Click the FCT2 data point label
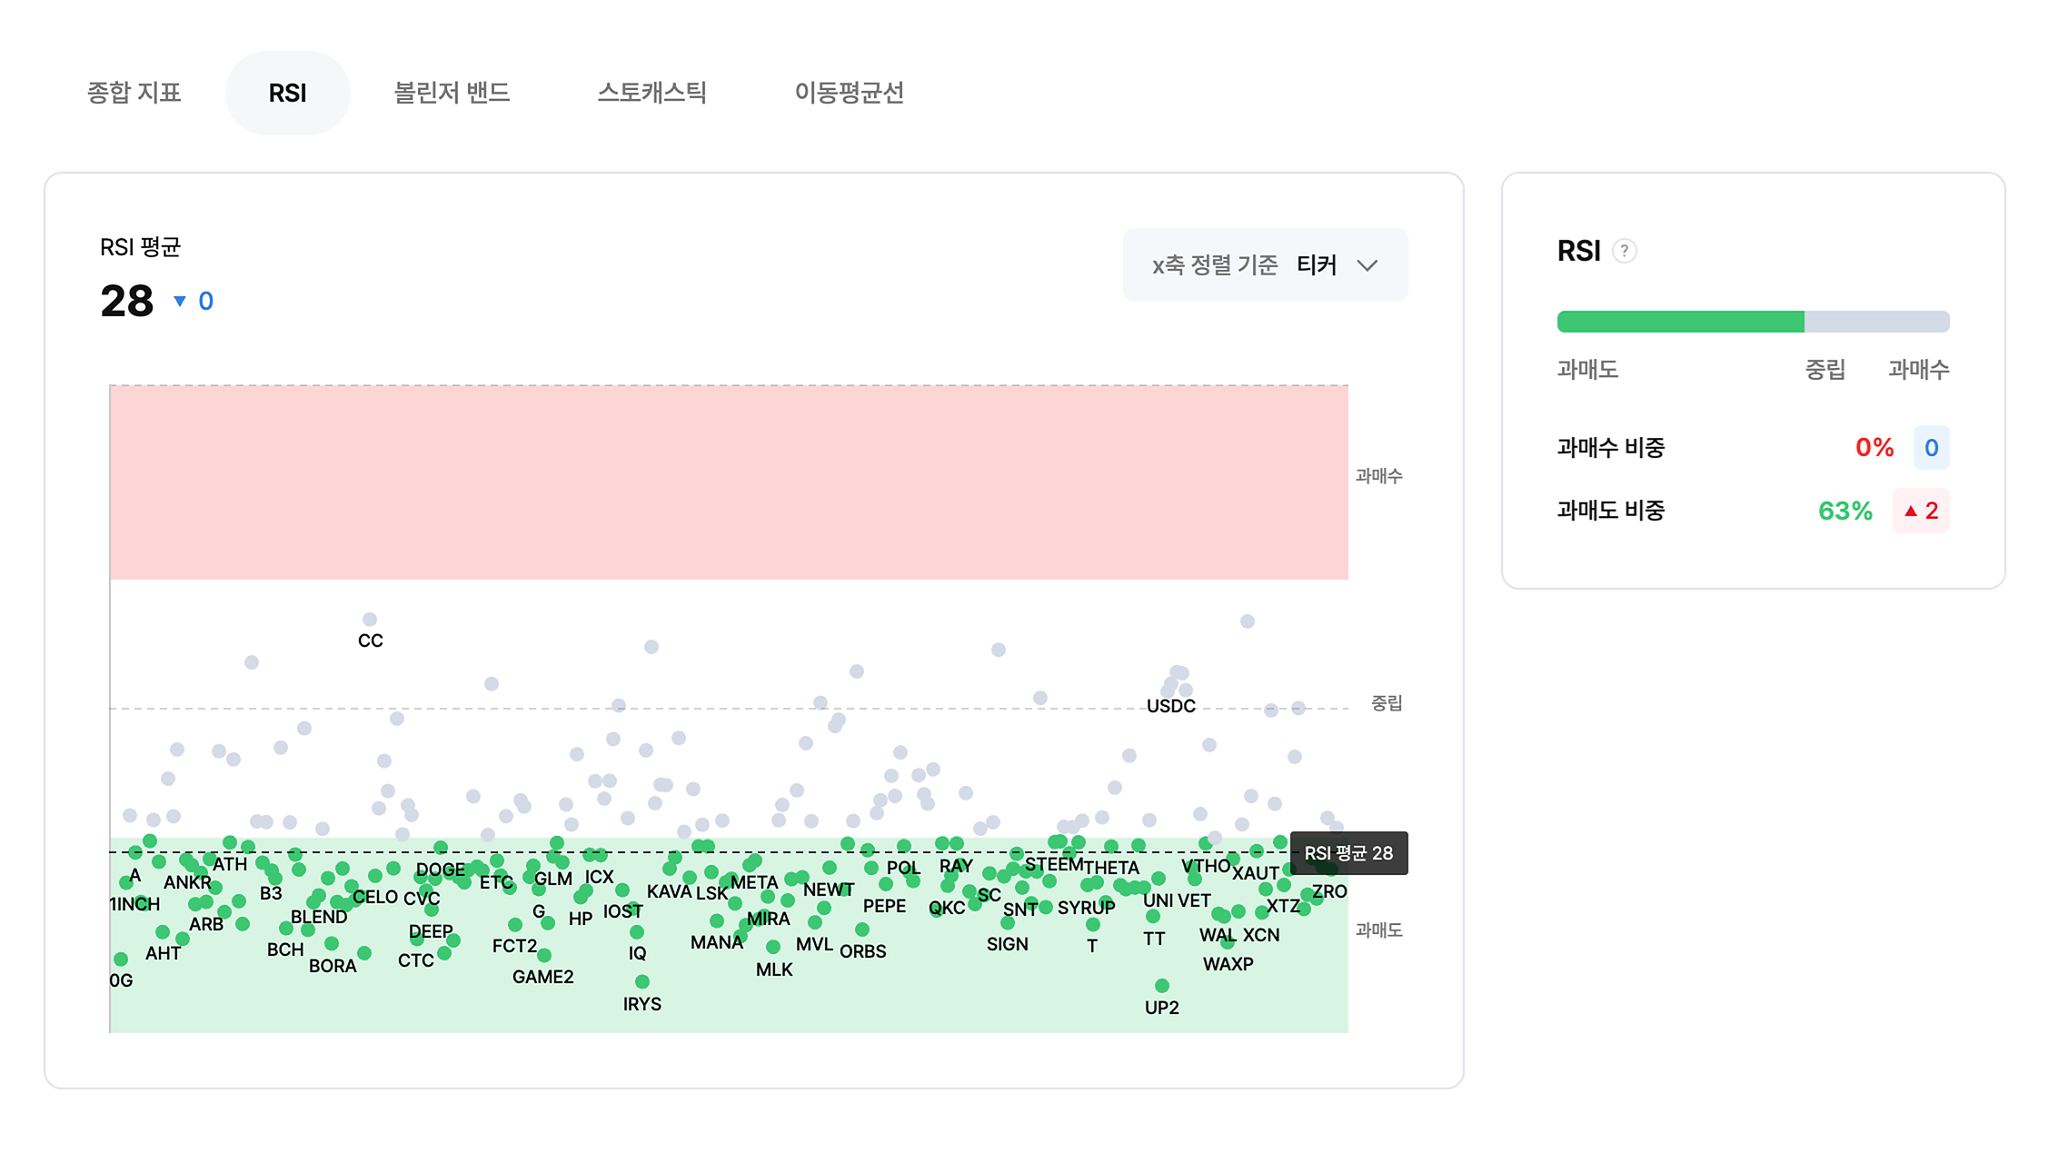The height and width of the screenshot is (1152, 2048). coord(514,946)
